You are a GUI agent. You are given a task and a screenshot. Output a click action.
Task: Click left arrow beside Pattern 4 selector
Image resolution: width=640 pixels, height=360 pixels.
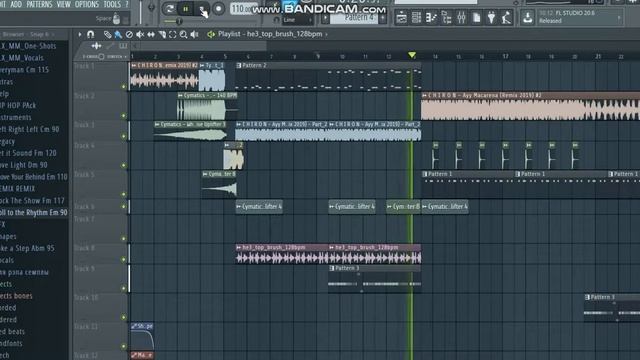pyautogui.click(x=325, y=18)
